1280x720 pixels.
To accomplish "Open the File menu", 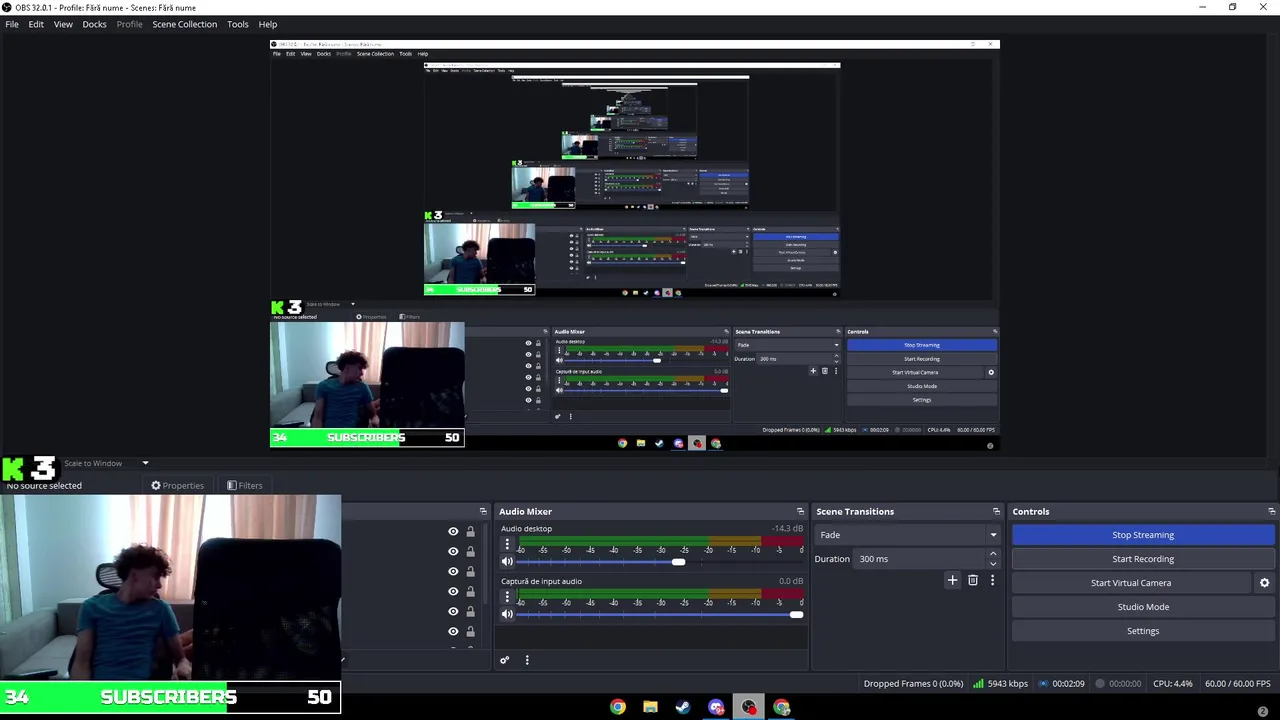I will click(12, 24).
